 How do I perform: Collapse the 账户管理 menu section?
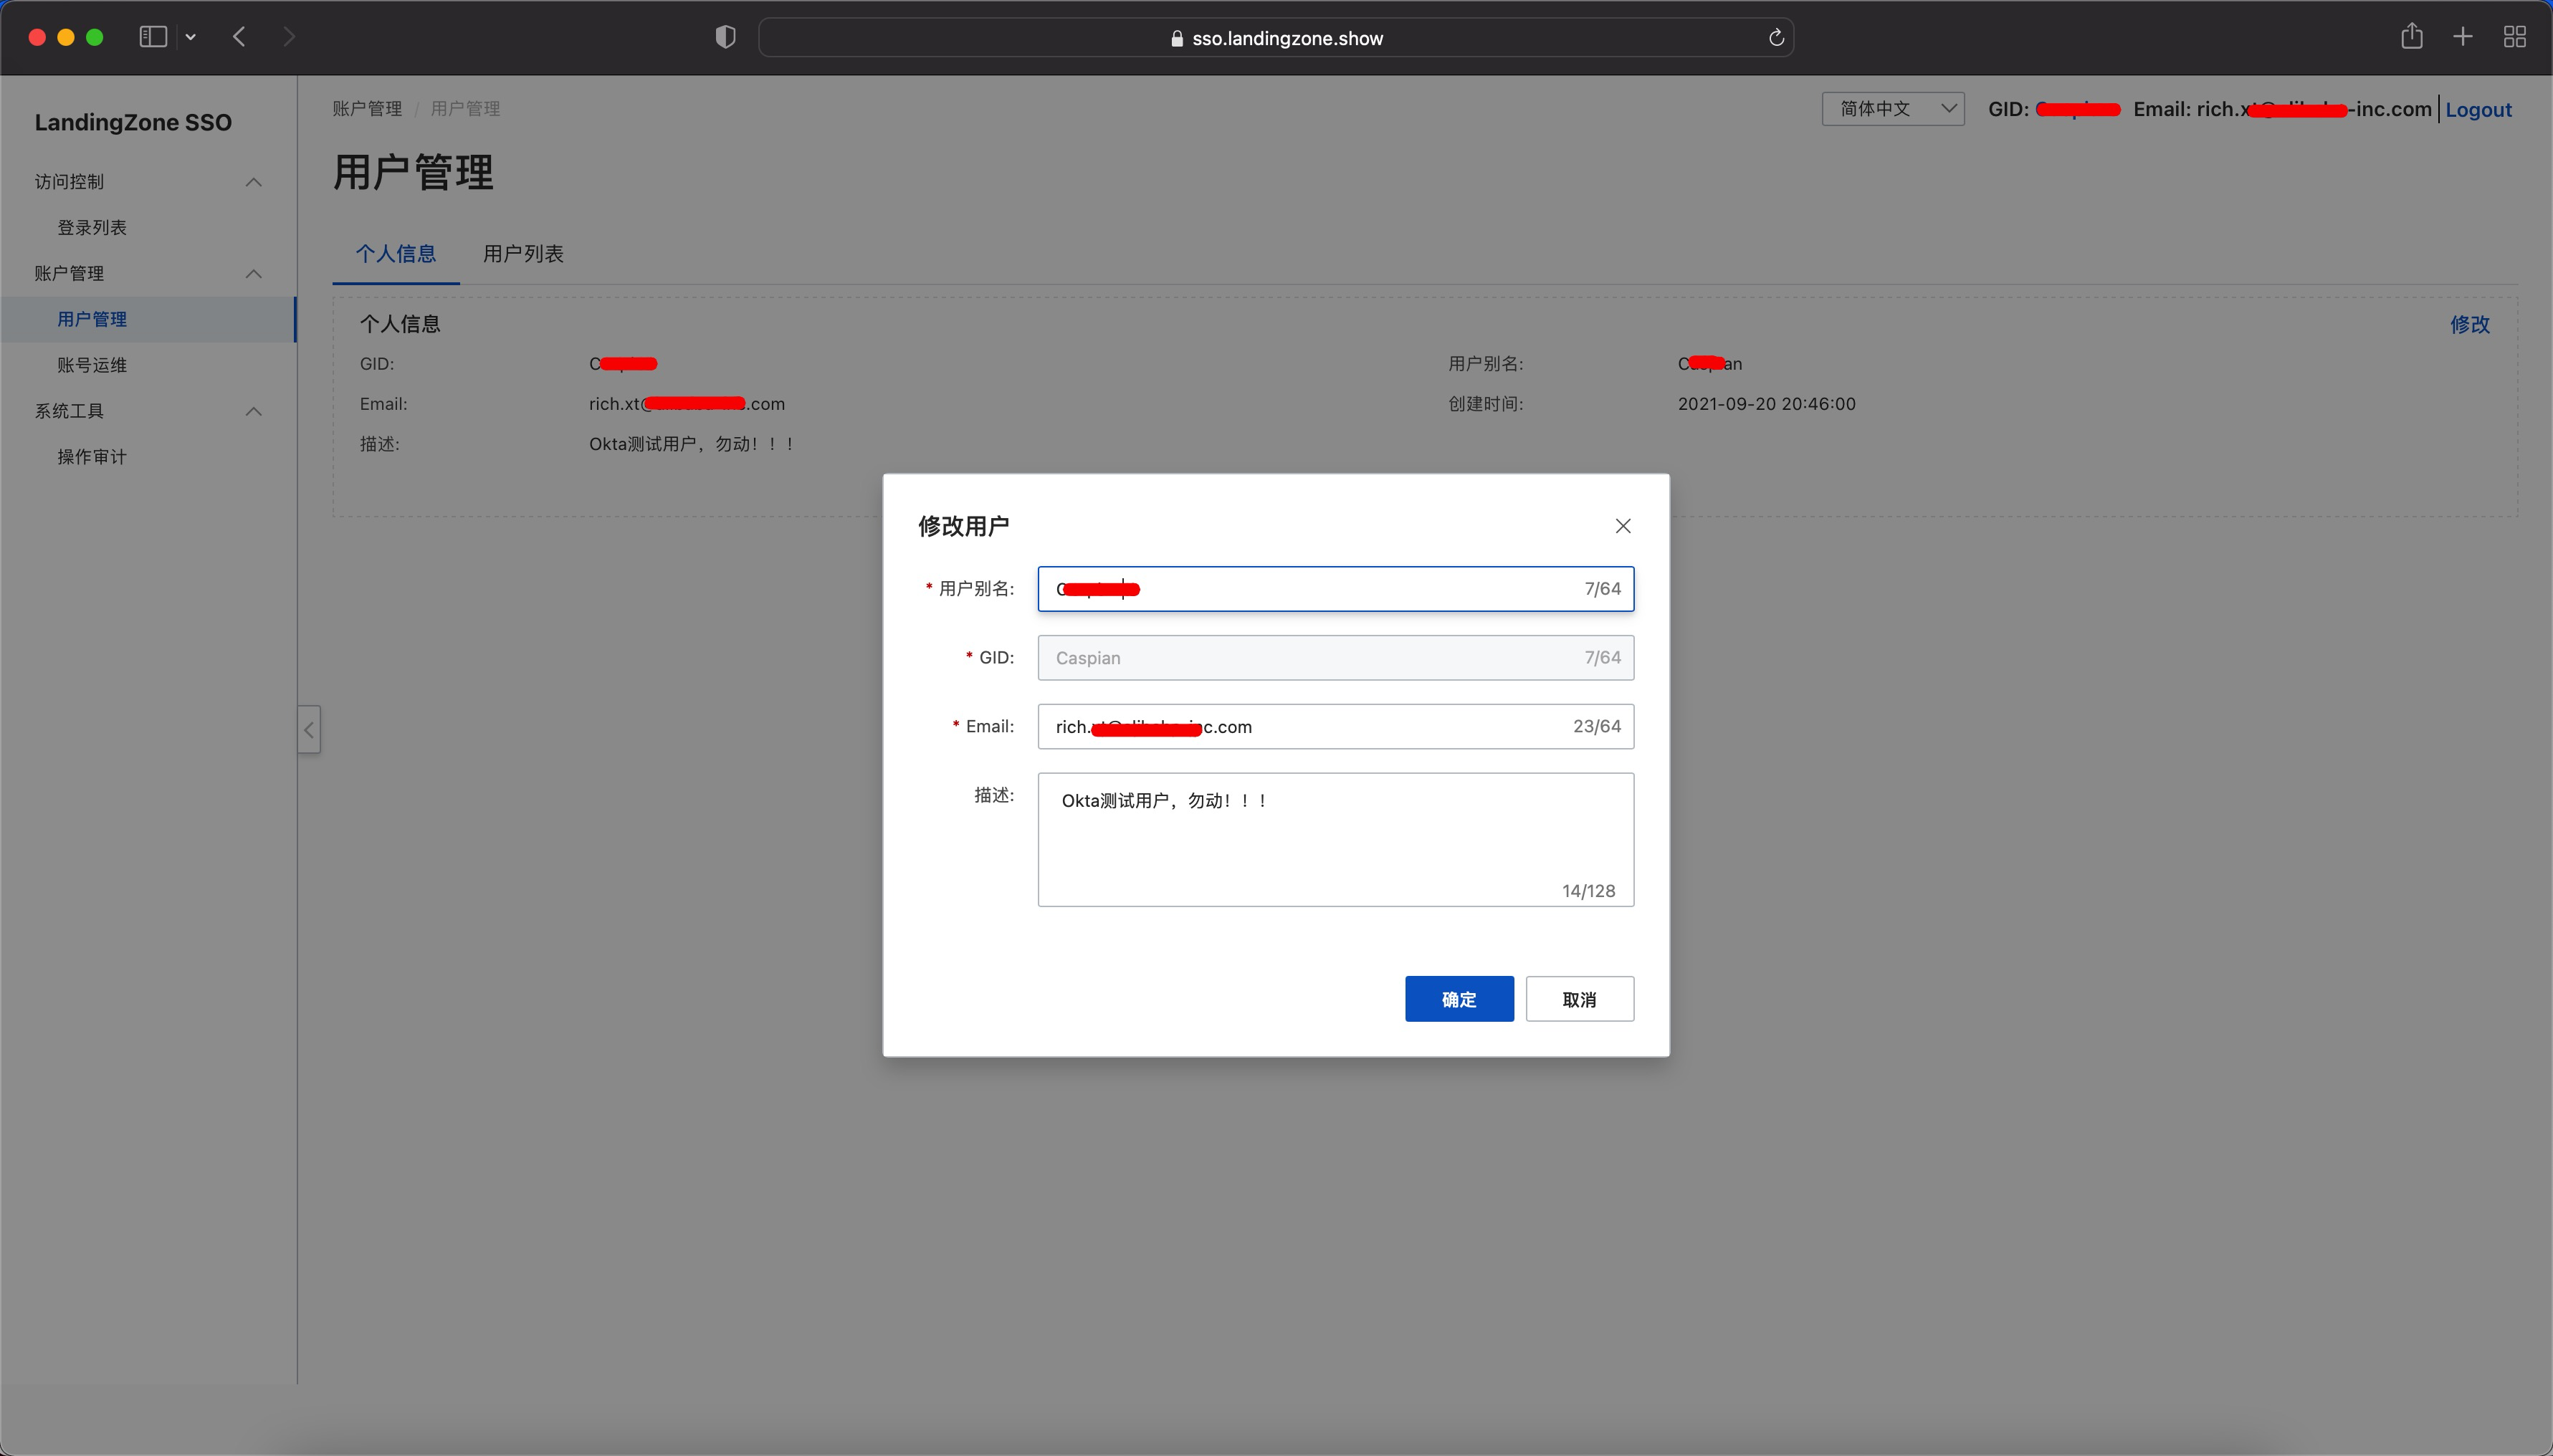click(254, 274)
